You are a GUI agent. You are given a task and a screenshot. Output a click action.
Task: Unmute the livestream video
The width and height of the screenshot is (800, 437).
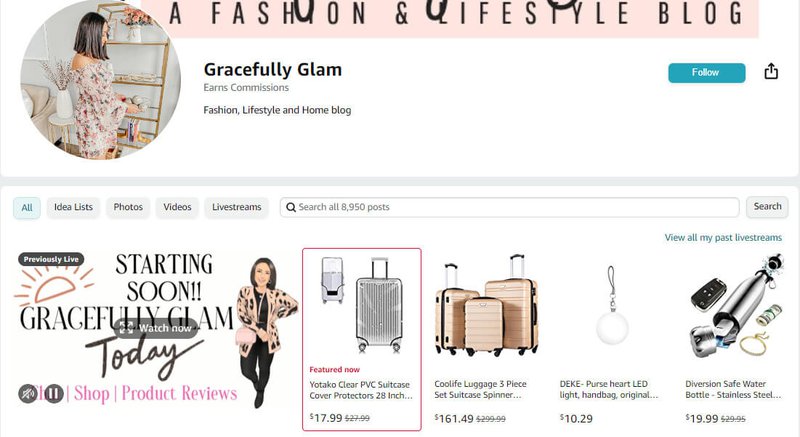coord(28,393)
